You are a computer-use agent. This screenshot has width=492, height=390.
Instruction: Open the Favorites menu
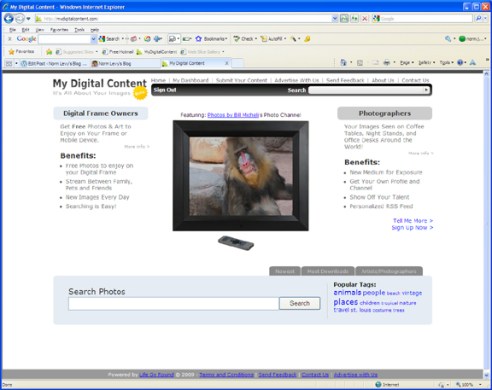(59, 30)
